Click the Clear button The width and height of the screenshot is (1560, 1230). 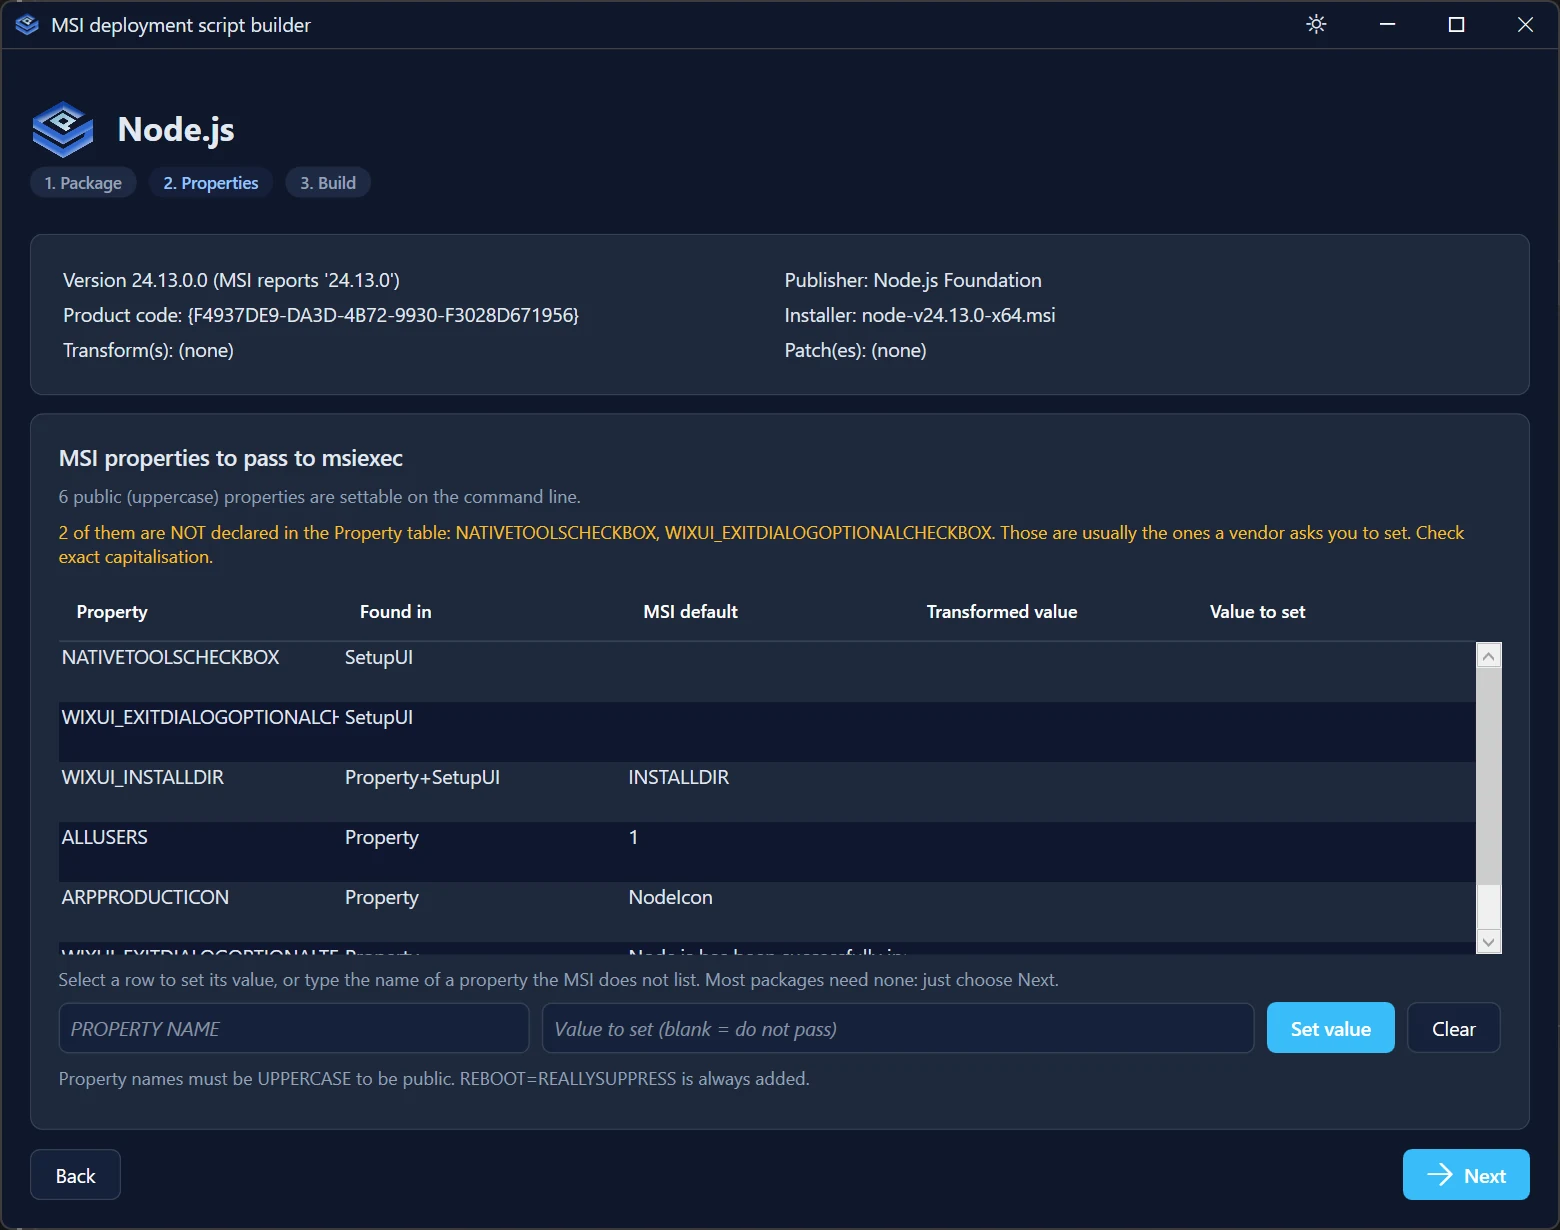(x=1453, y=1028)
